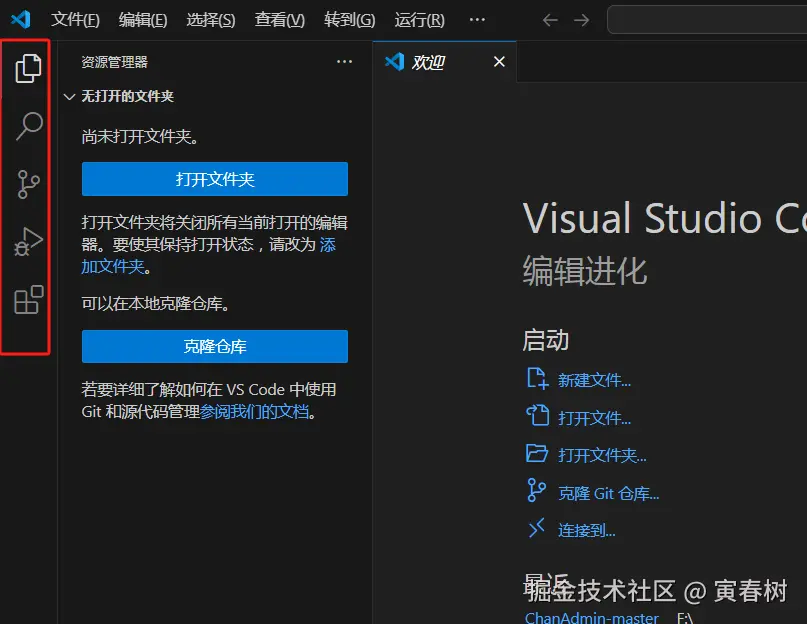The image size is (807, 624).
Task: Click the 打开文件 icon under 启动
Action: click(537, 416)
